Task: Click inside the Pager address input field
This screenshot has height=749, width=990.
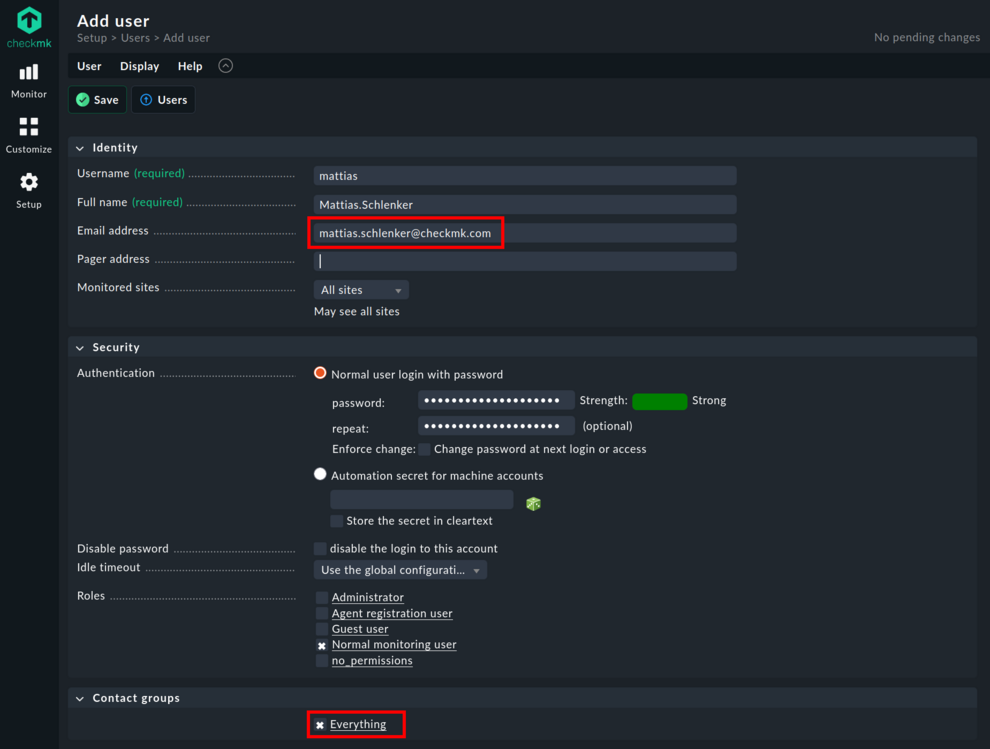Action: 525,259
